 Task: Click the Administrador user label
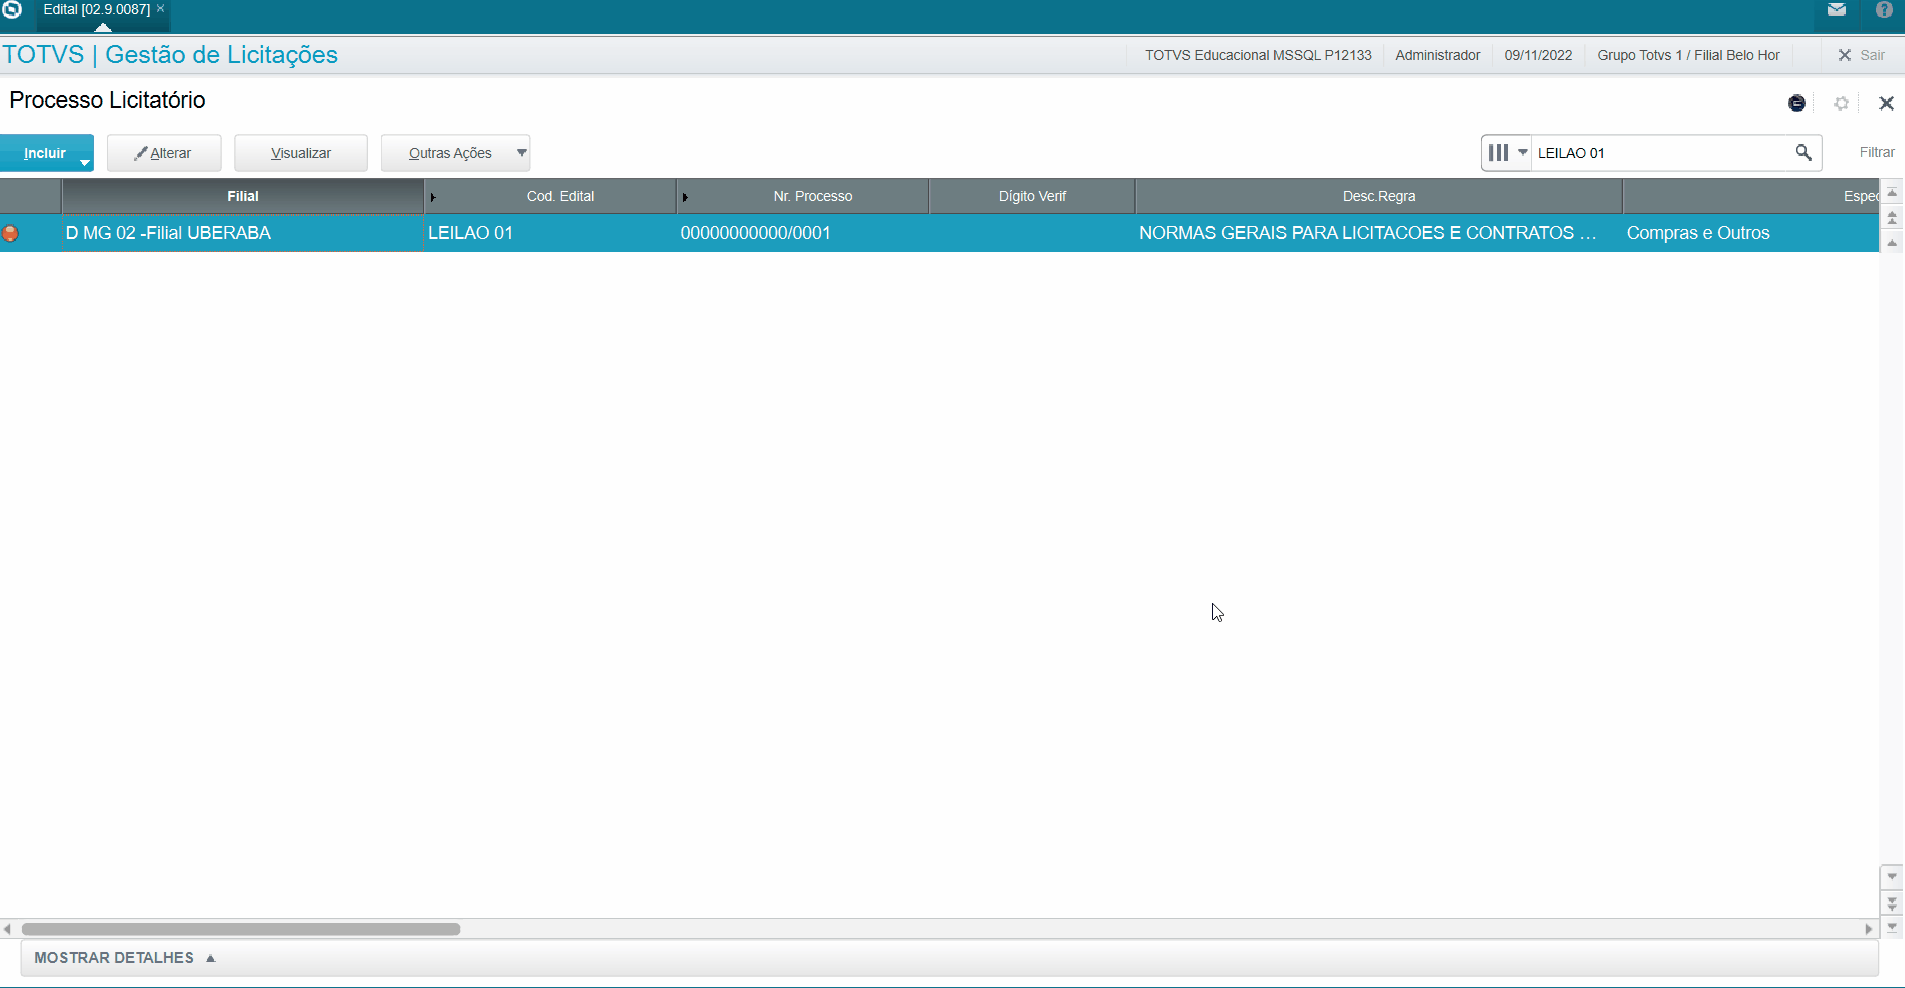1437,55
